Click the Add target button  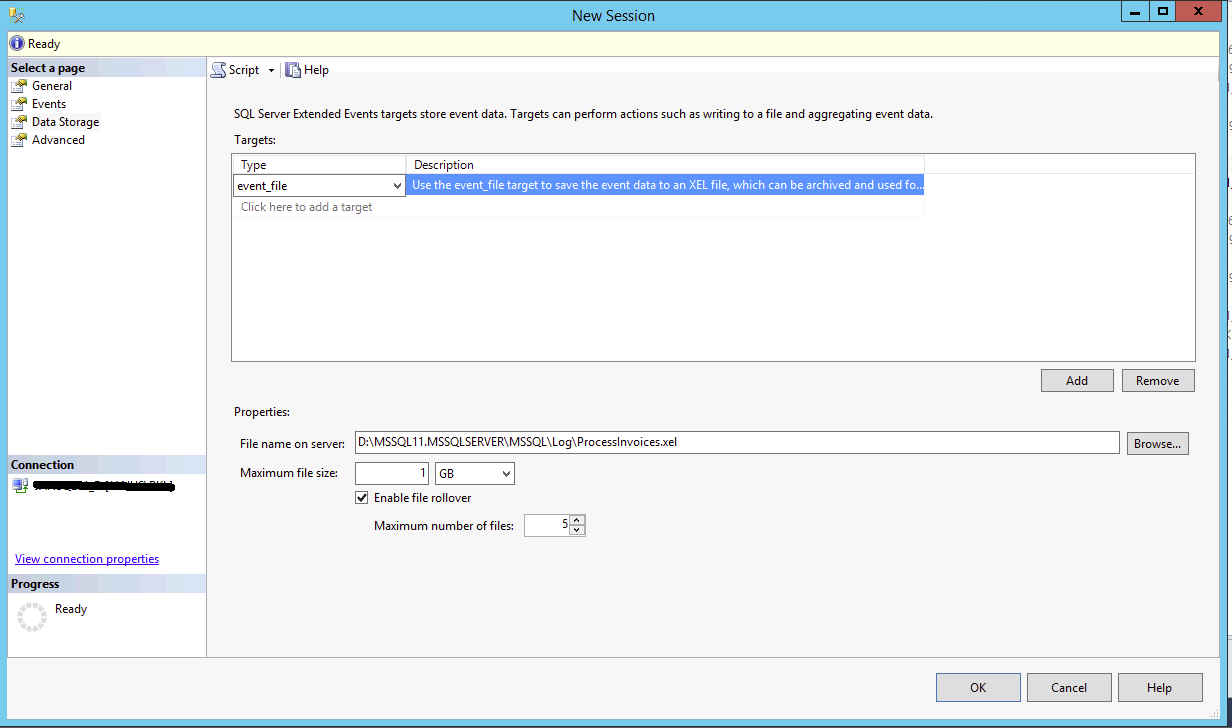tap(1077, 381)
